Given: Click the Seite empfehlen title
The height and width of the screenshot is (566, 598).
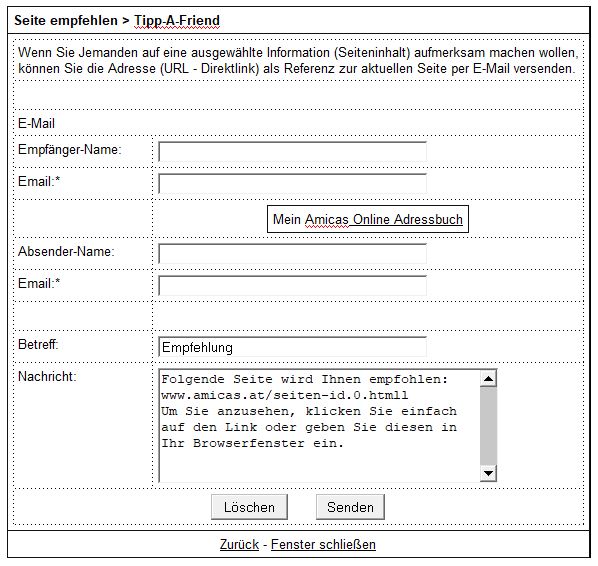Looking at the screenshot, I should 66,21.
